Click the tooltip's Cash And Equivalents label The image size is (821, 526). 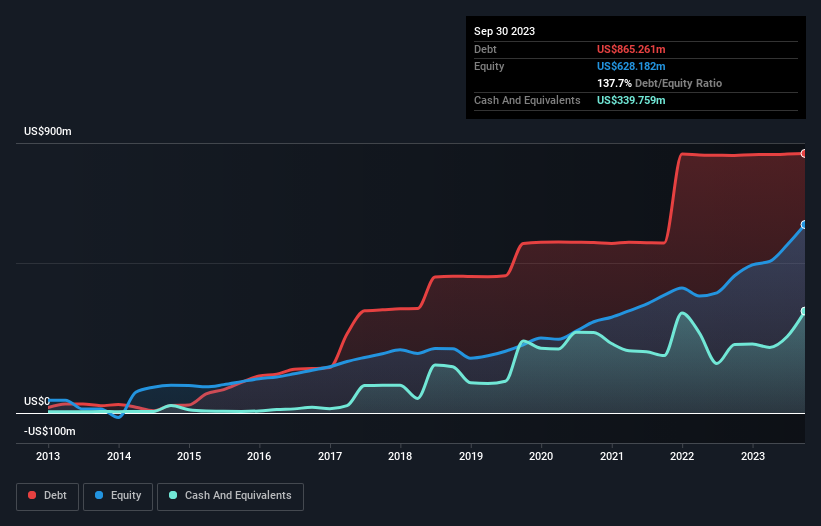pyautogui.click(x=527, y=100)
